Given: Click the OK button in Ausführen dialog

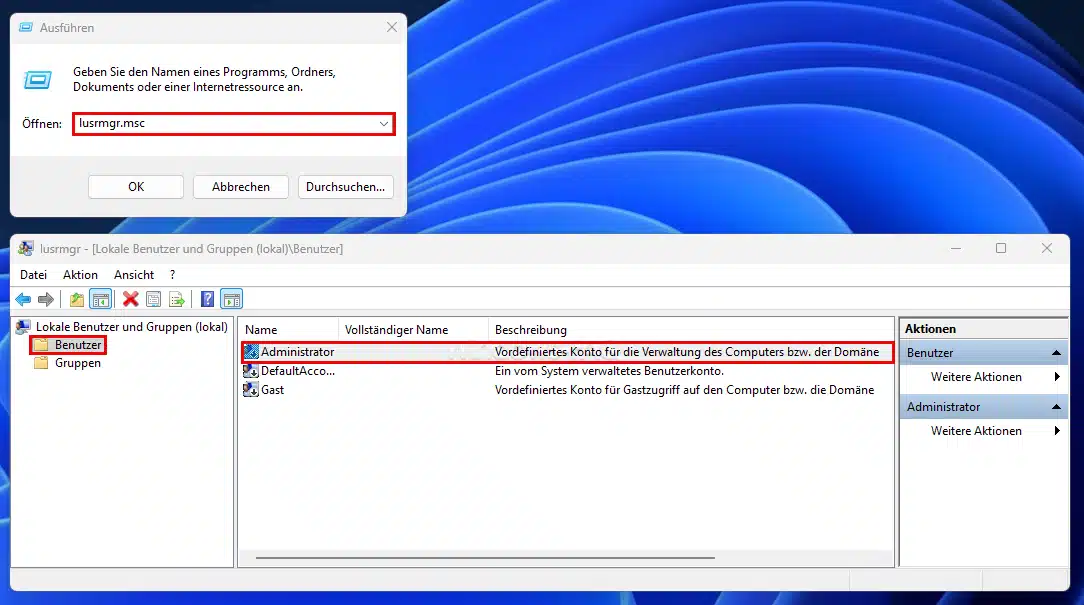Looking at the screenshot, I should [x=136, y=187].
